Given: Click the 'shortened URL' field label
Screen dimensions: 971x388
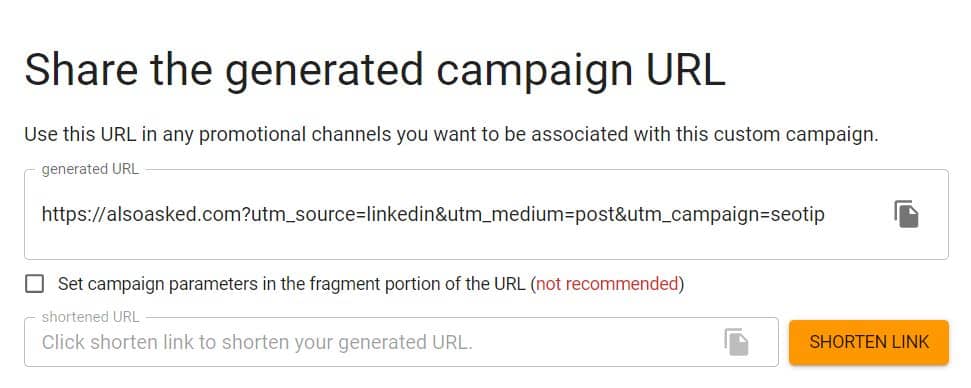Looking at the screenshot, I should [x=90, y=317].
